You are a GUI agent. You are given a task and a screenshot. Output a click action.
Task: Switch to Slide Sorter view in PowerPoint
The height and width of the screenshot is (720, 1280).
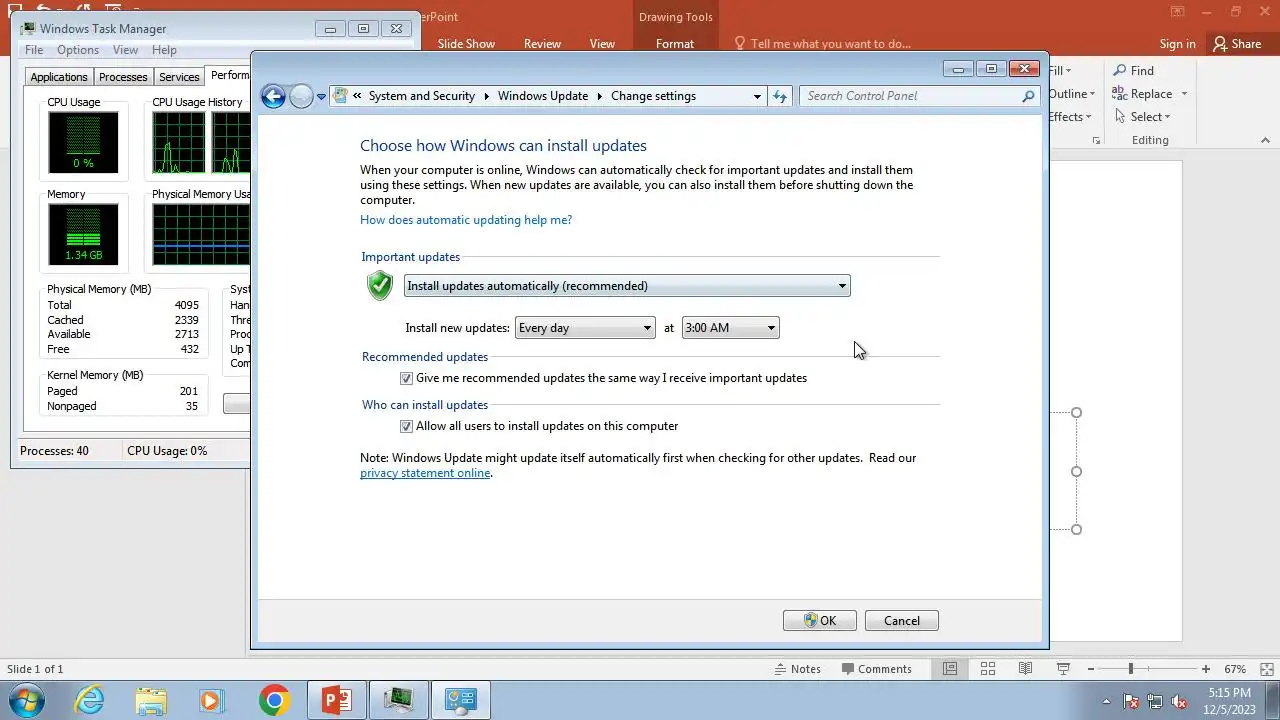987,669
